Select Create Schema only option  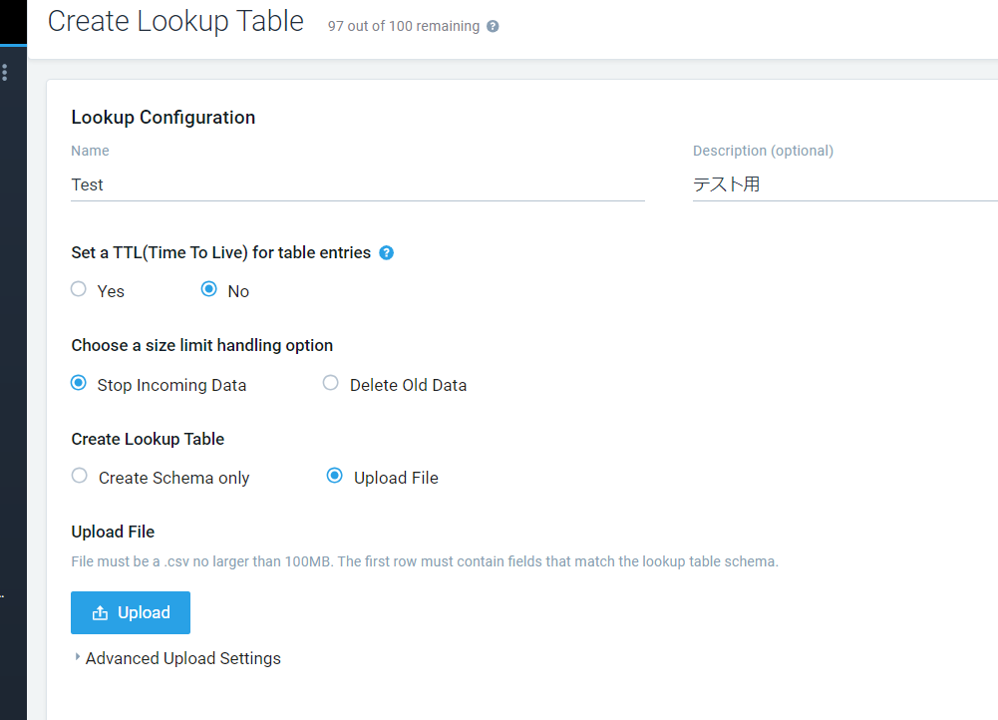pos(79,475)
